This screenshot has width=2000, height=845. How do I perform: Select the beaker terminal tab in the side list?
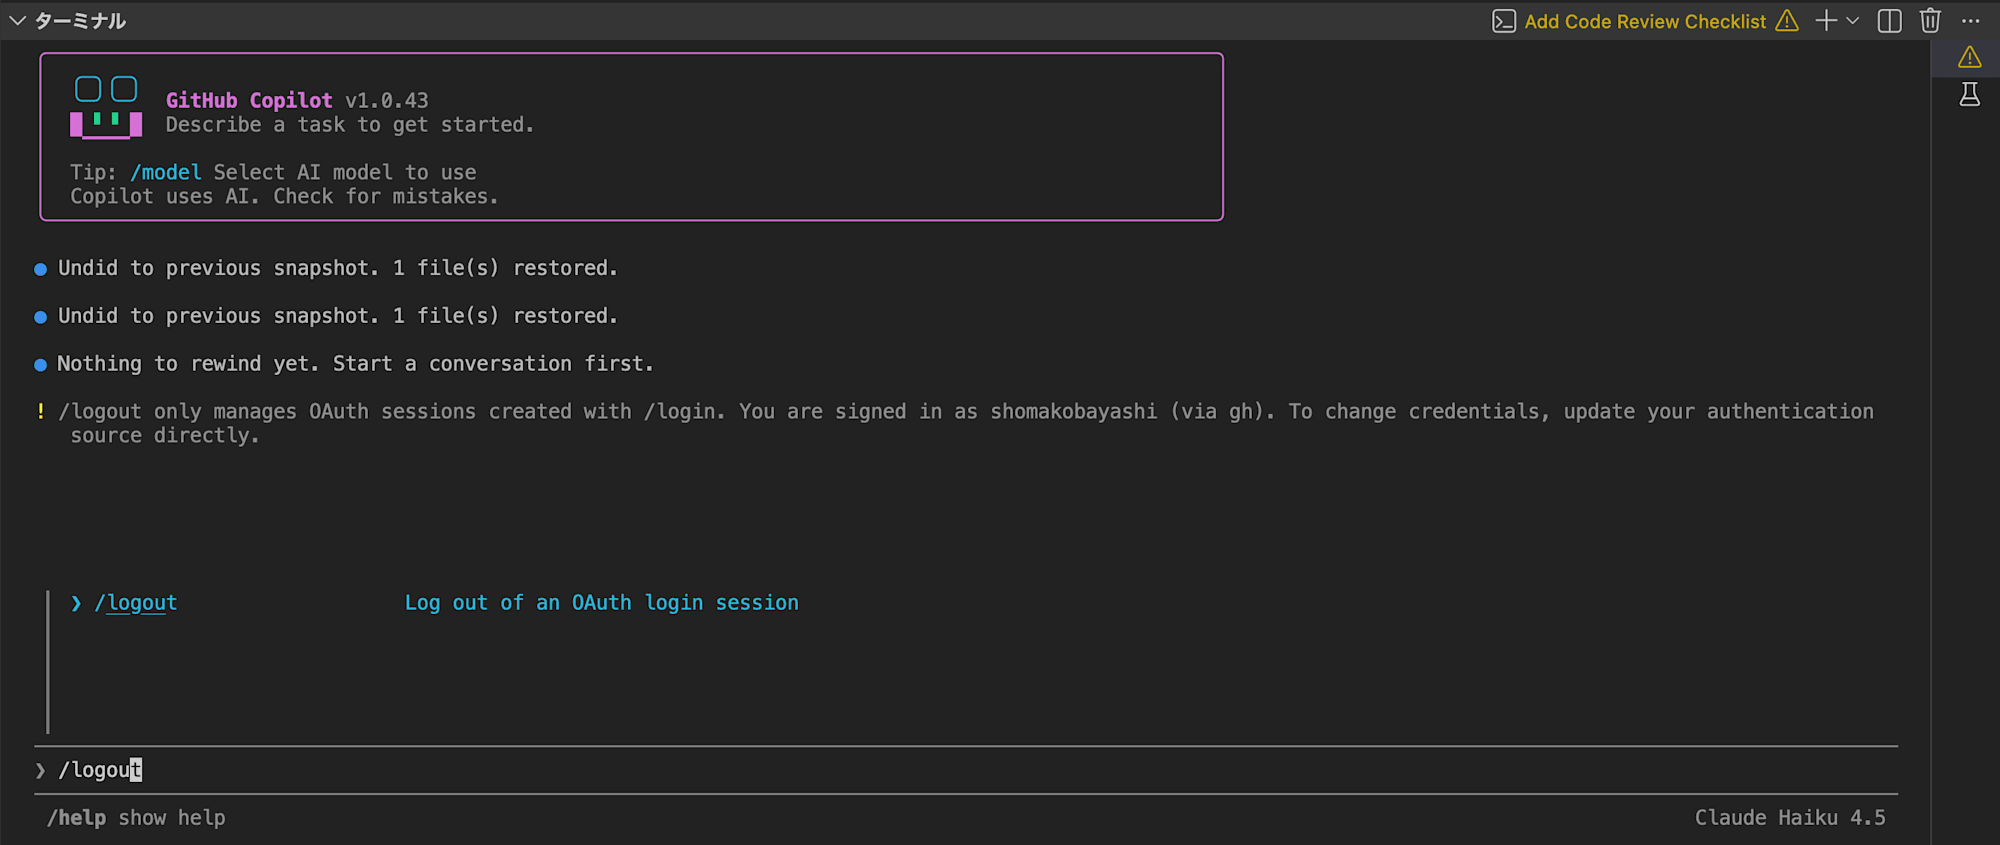(1969, 95)
